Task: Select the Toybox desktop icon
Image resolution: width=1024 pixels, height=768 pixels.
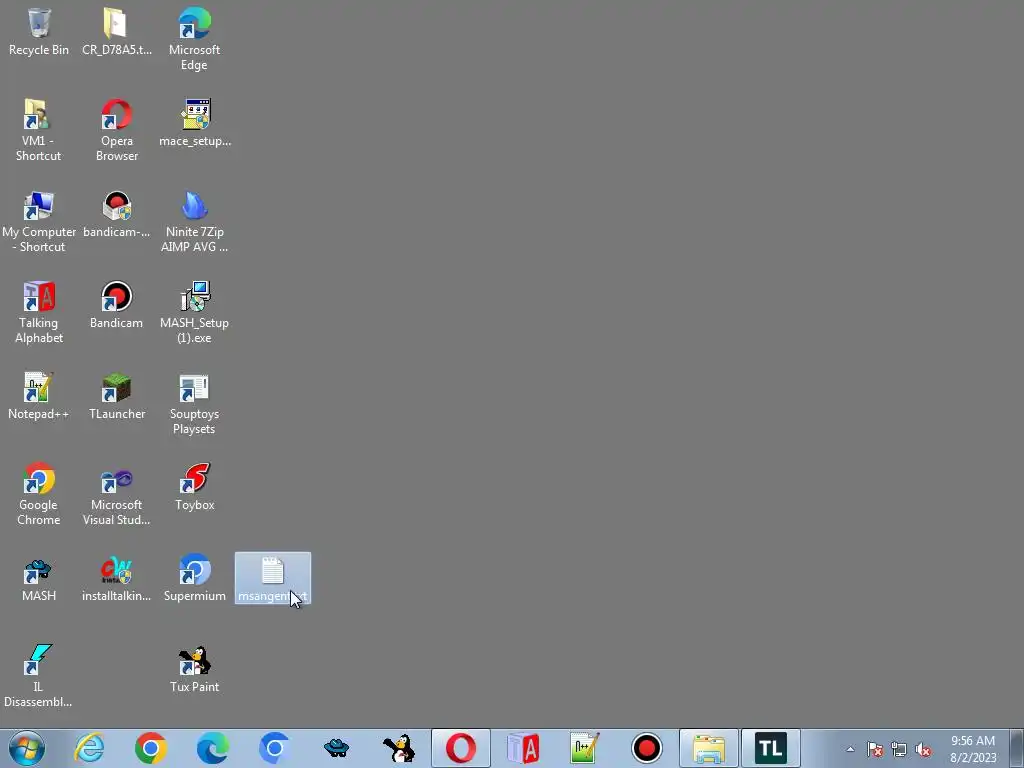Action: coord(194,487)
